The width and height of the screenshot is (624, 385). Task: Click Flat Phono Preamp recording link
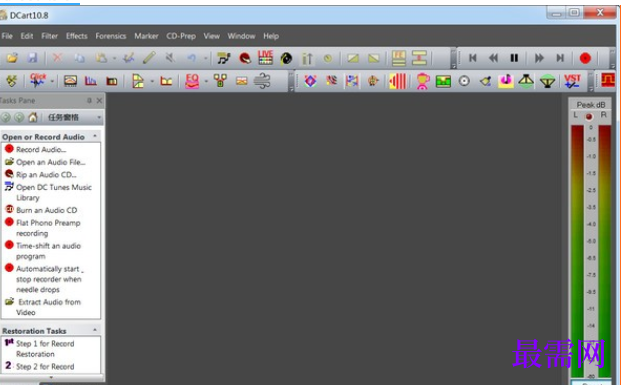tap(48, 228)
